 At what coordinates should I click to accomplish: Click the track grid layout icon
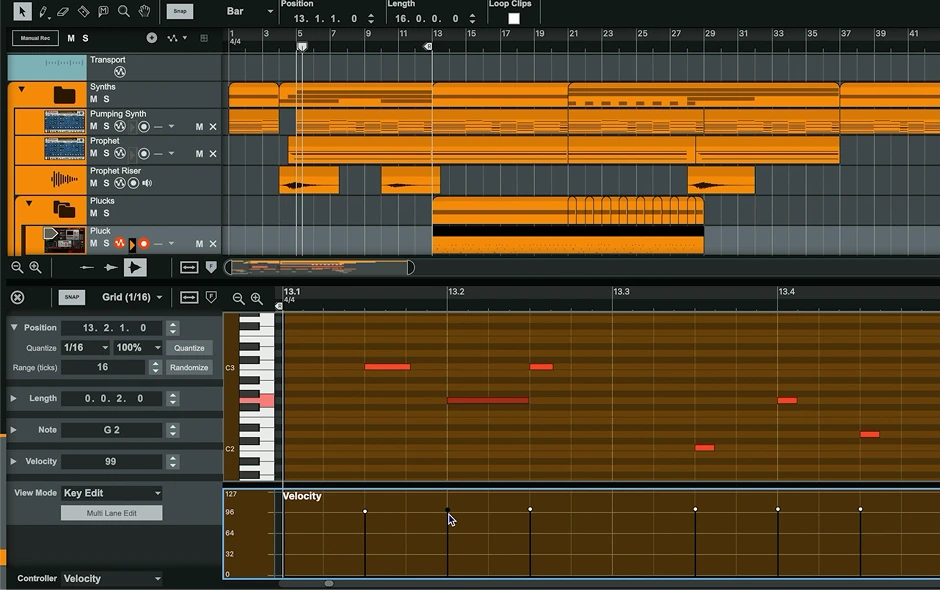pos(204,38)
